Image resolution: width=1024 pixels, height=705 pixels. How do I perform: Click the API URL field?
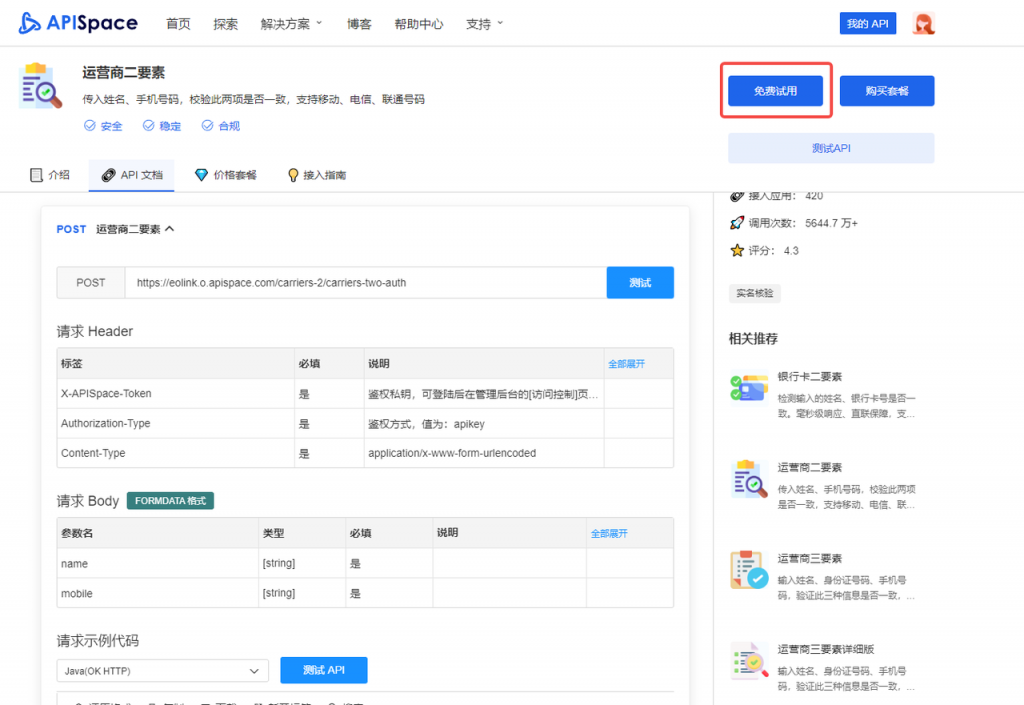pos(366,283)
